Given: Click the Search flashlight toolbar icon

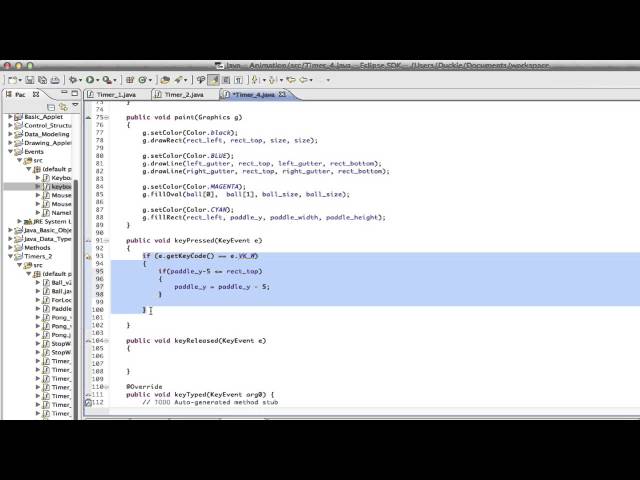Looking at the screenshot, I should pos(178,80).
